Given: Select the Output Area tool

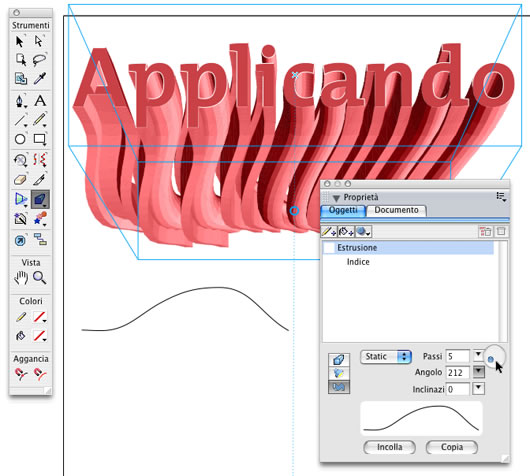Looking at the screenshot, I should (x=21, y=78).
